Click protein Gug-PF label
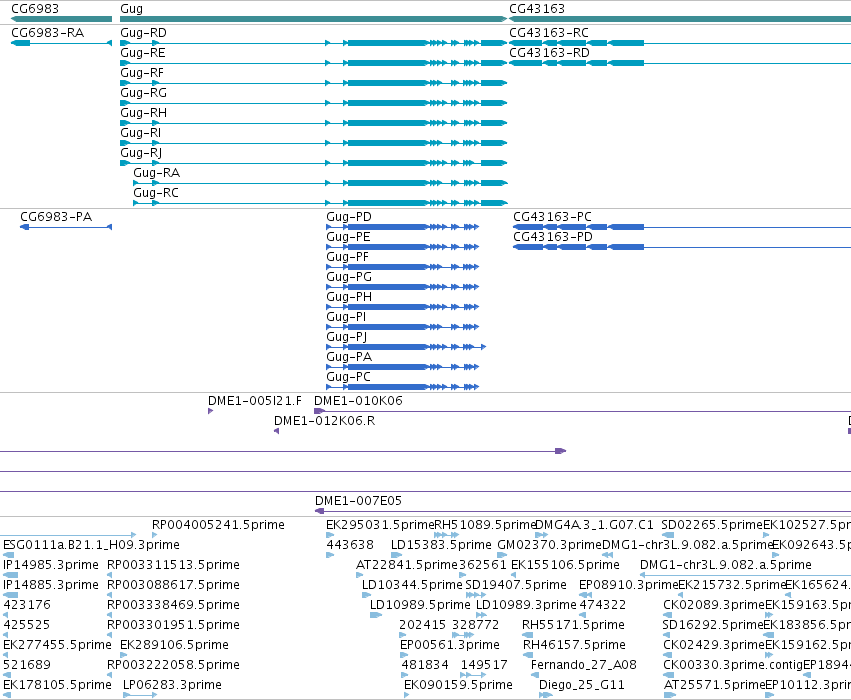The image size is (851, 700). pos(347,257)
